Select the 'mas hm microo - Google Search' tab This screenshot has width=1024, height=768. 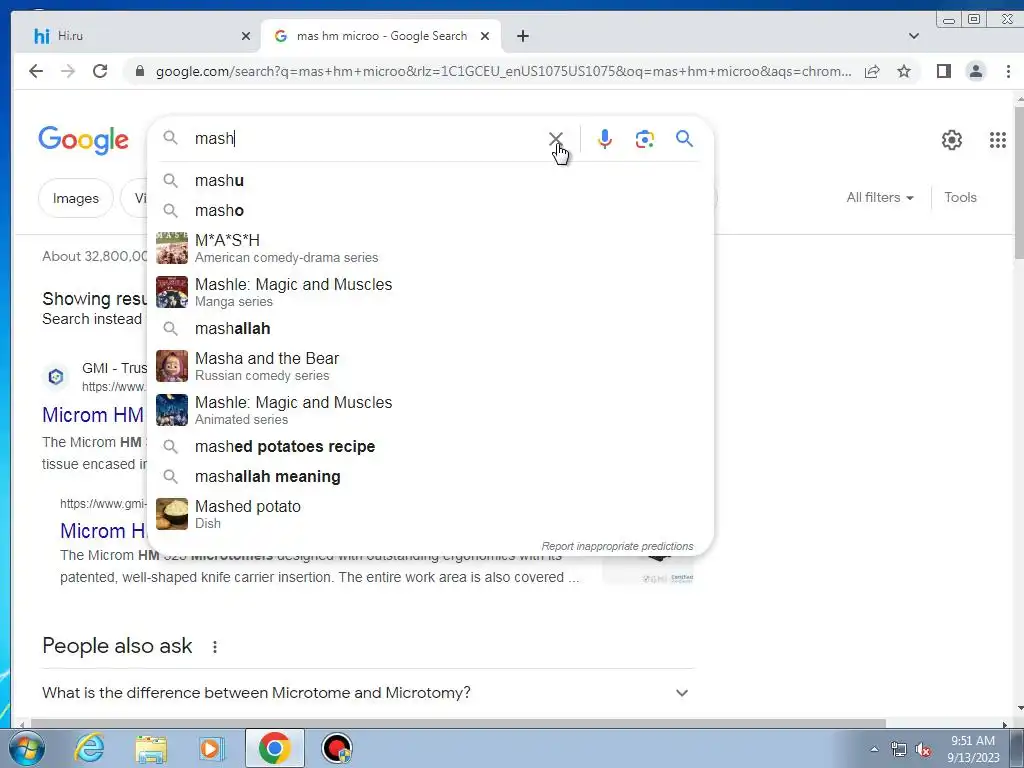[x=381, y=36]
